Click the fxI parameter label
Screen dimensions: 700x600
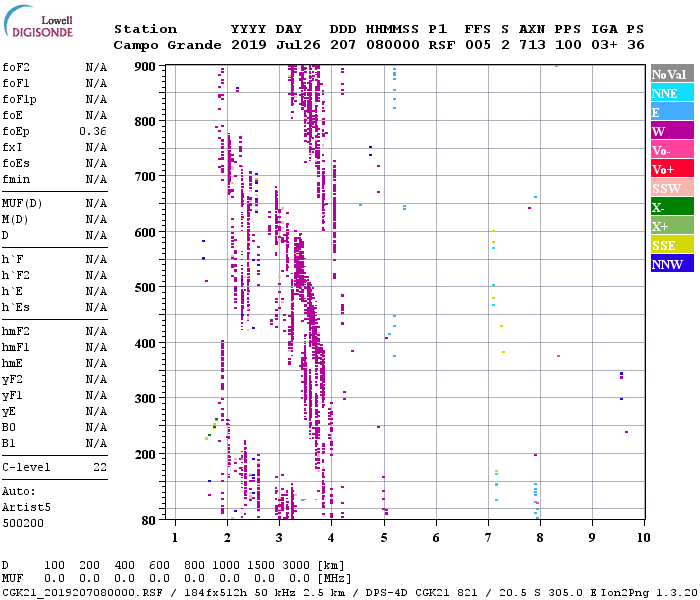point(12,147)
